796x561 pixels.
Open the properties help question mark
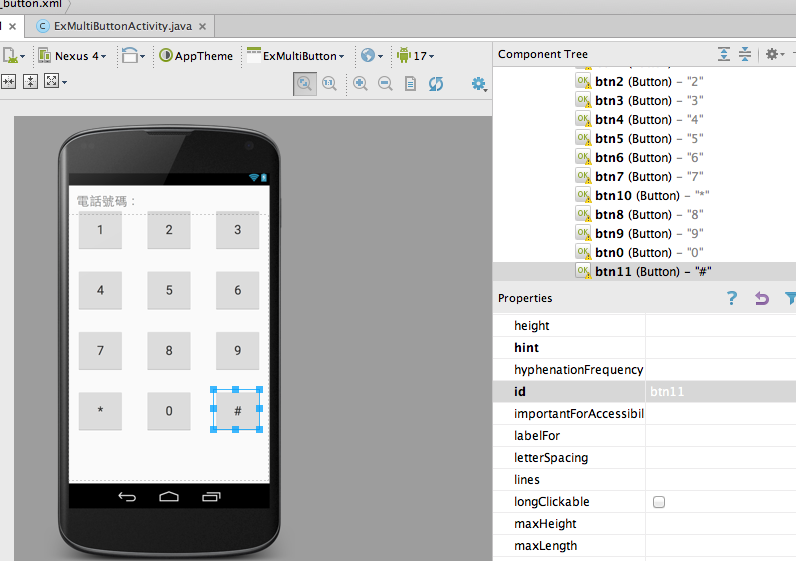tap(732, 298)
